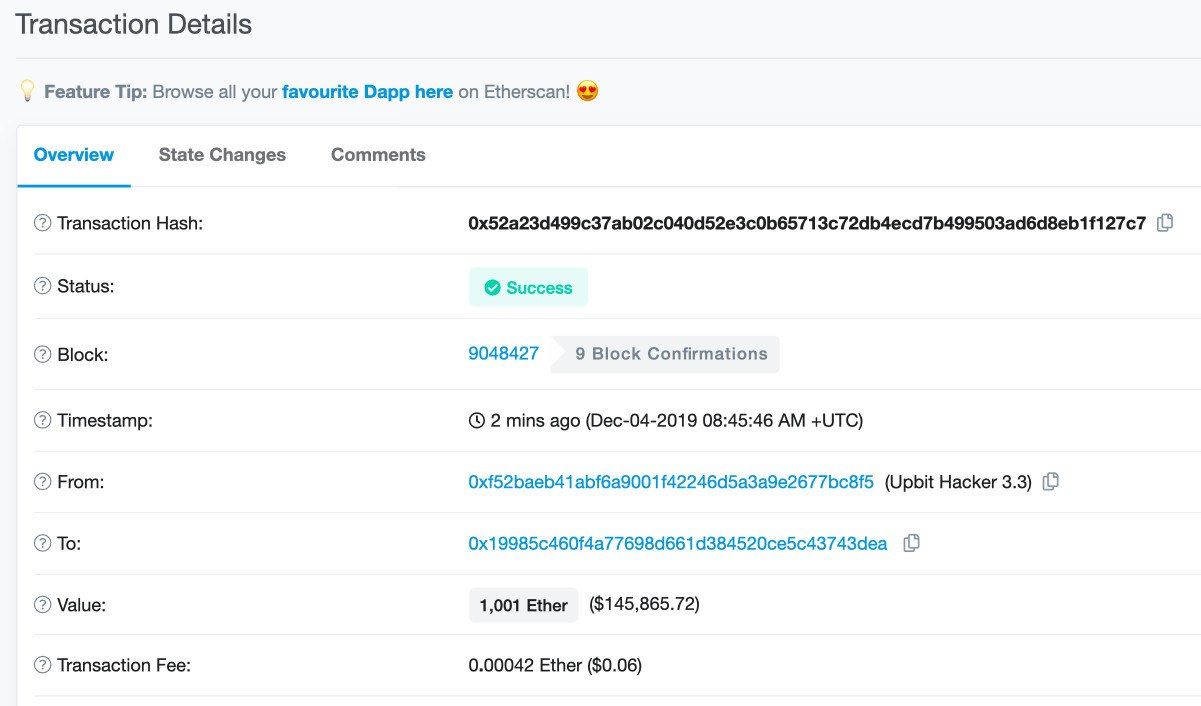Click the question mark beside From
Viewport: 1201px width, 706px height.
[x=42, y=482]
